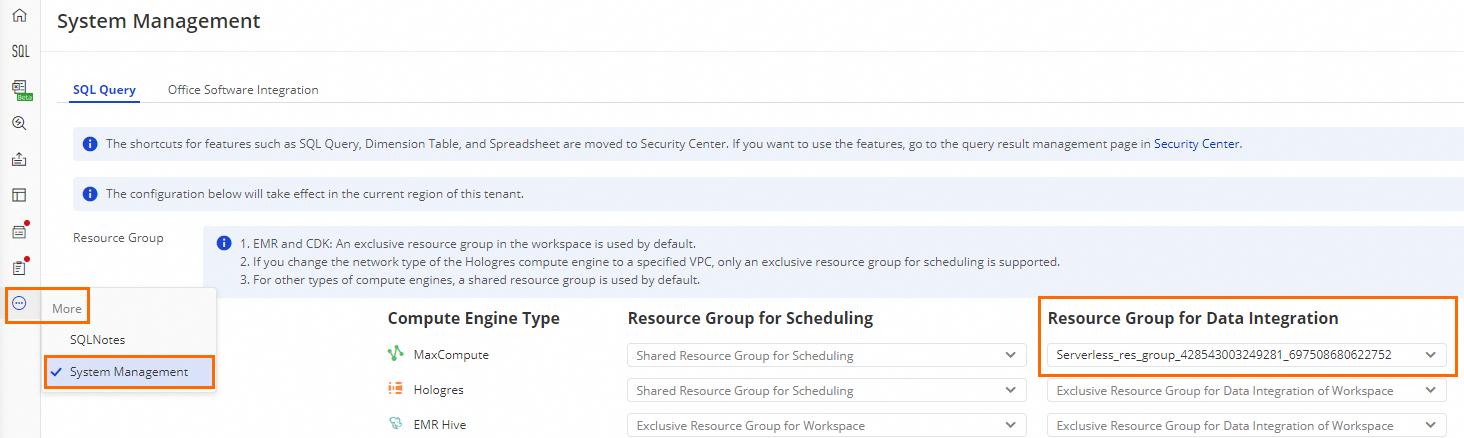The image size is (1464, 438).
Task: Expand MaxCompute Resource Group for Scheduling dropdown
Action: coord(826,355)
